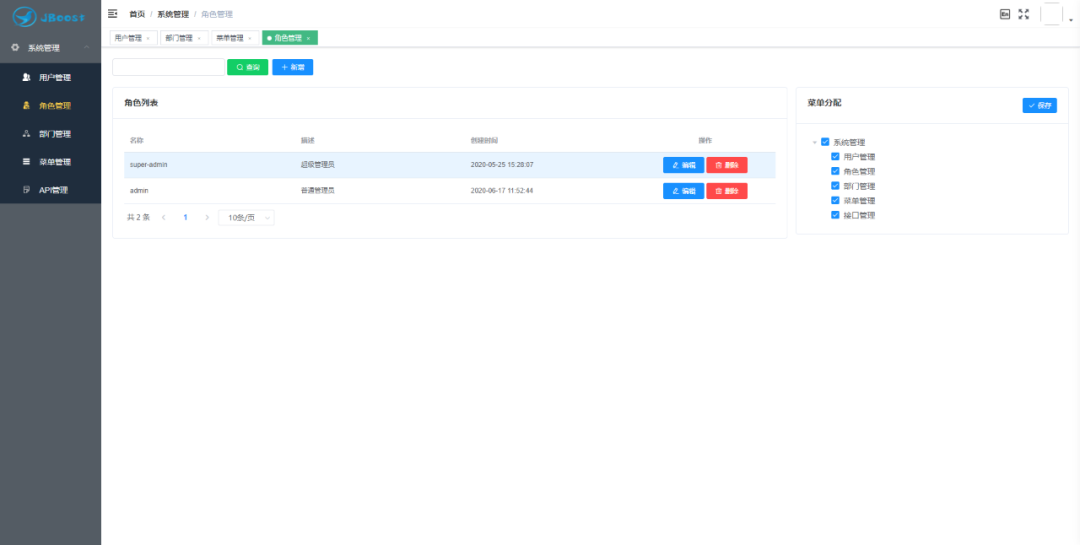Open the 10条/页 page size dropdown
The height and width of the screenshot is (545, 1080).
click(246, 218)
